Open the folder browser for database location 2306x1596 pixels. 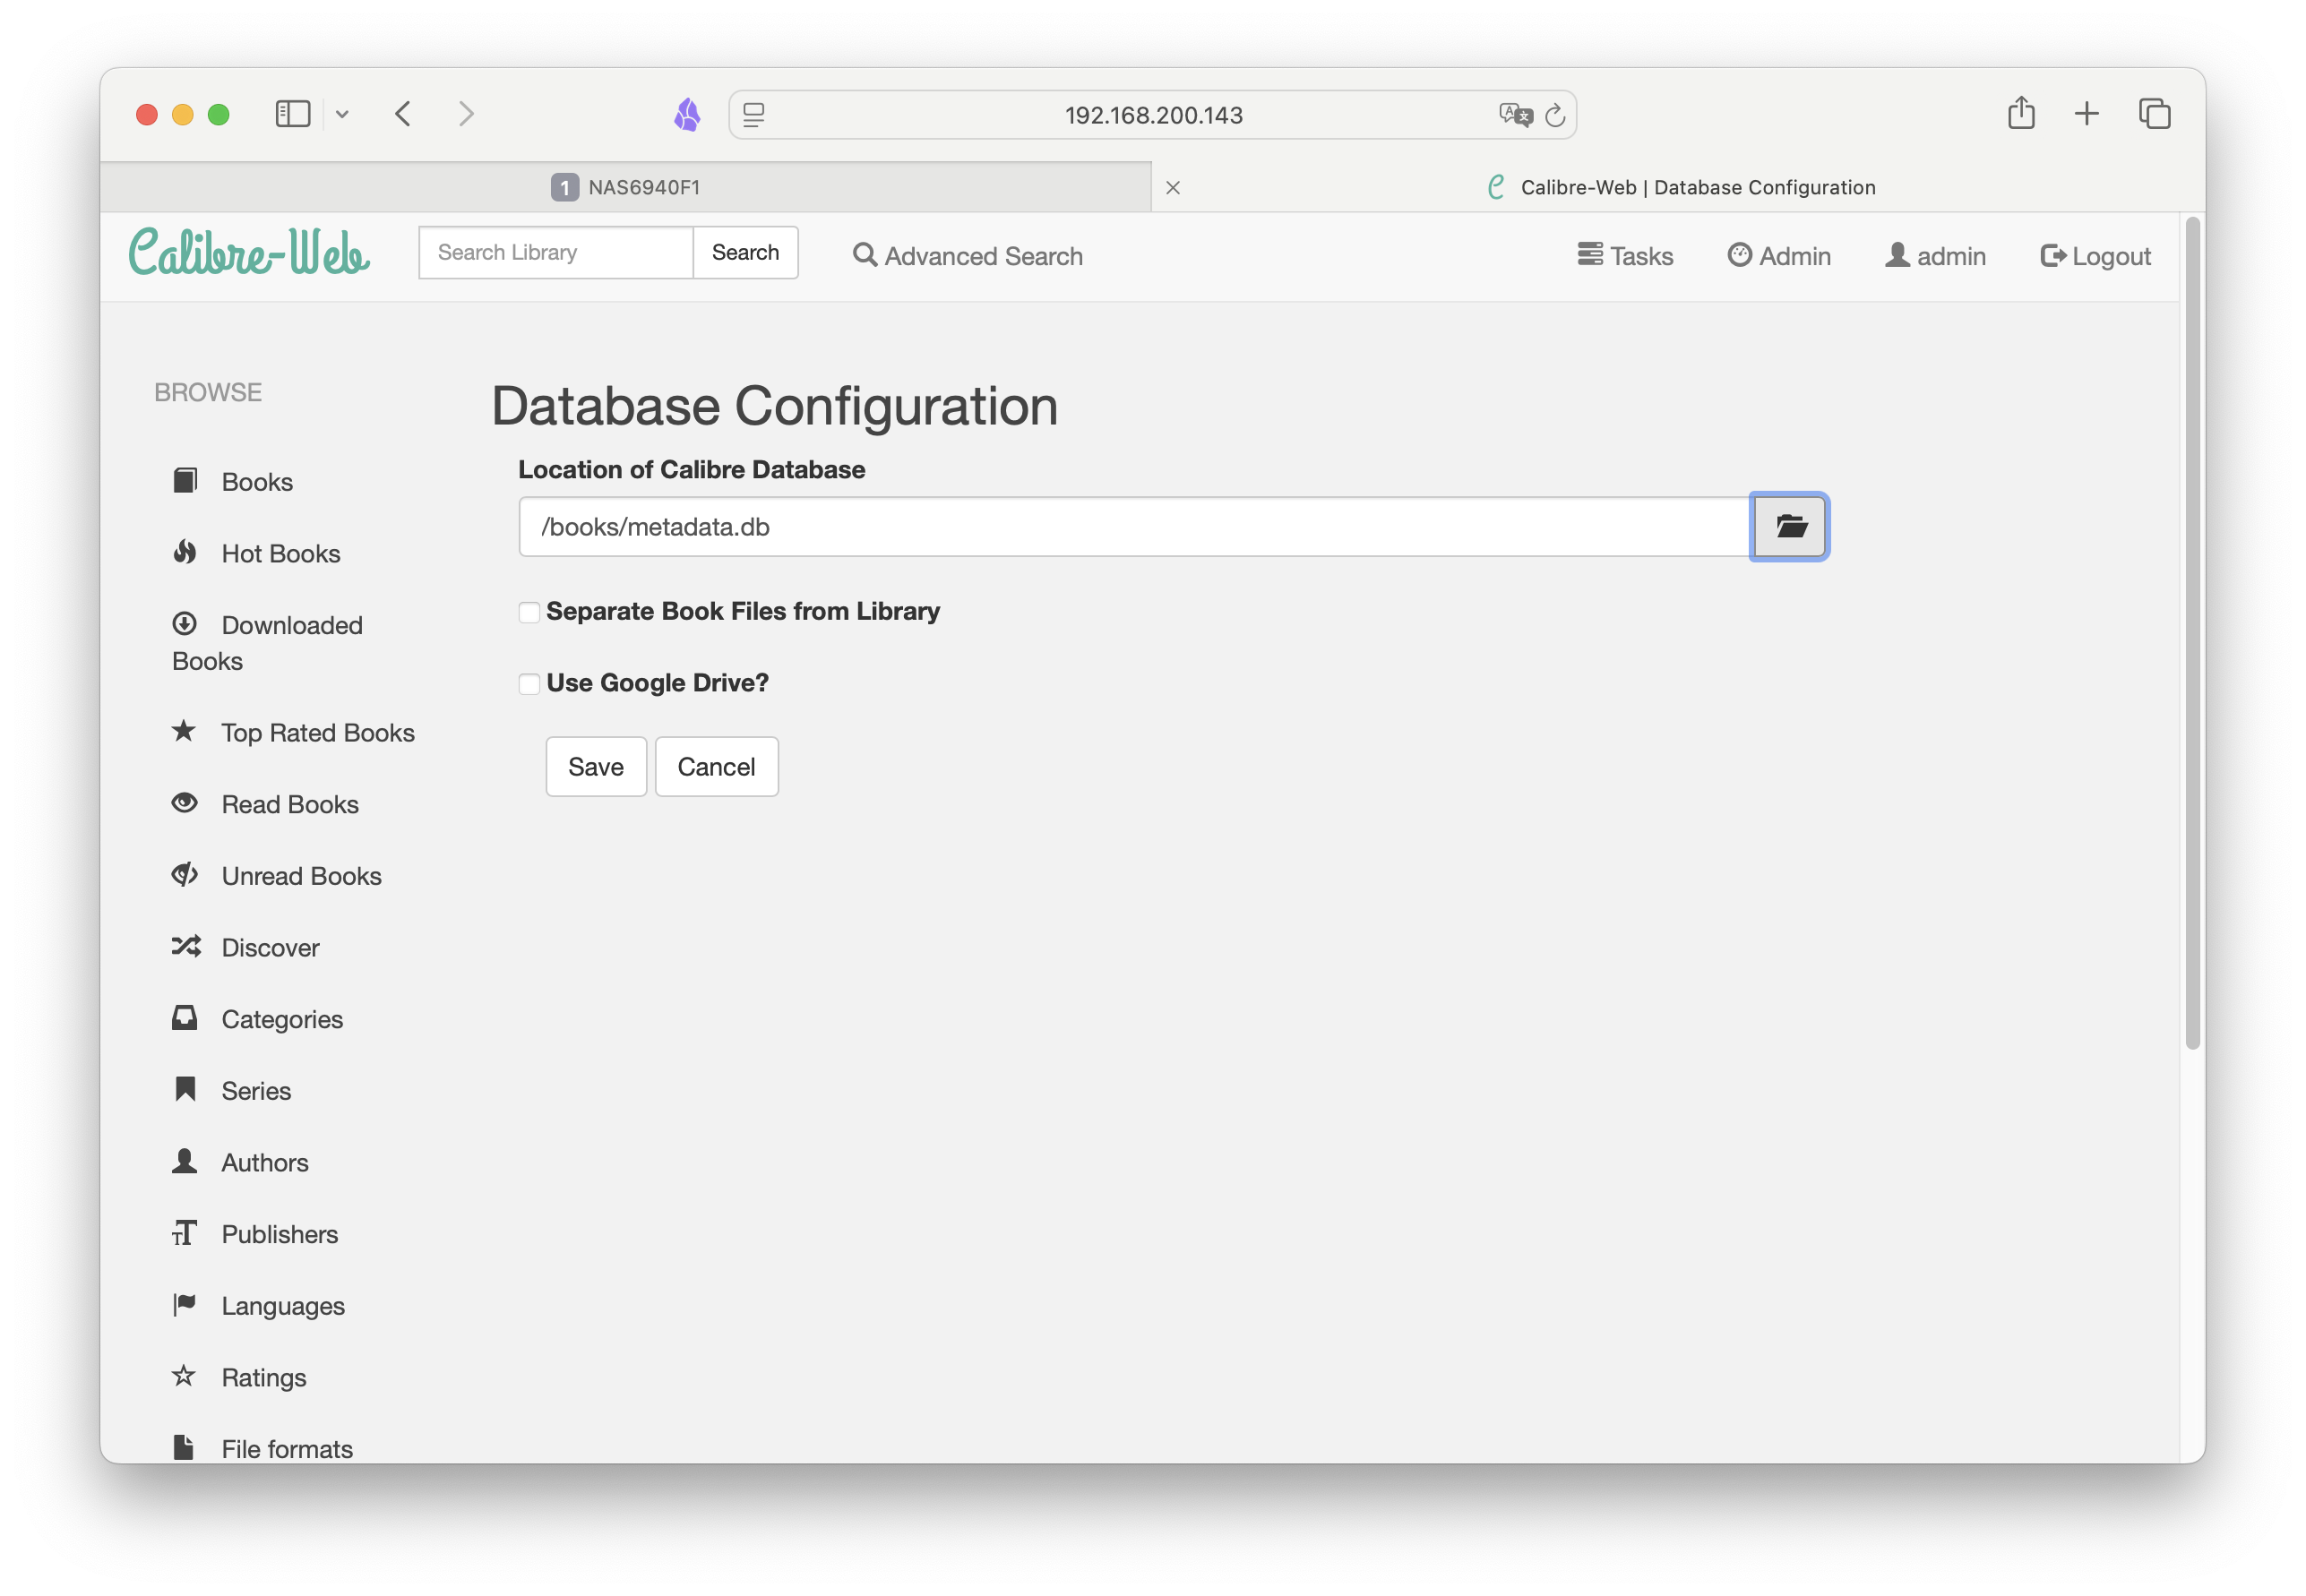tap(1789, 526)
